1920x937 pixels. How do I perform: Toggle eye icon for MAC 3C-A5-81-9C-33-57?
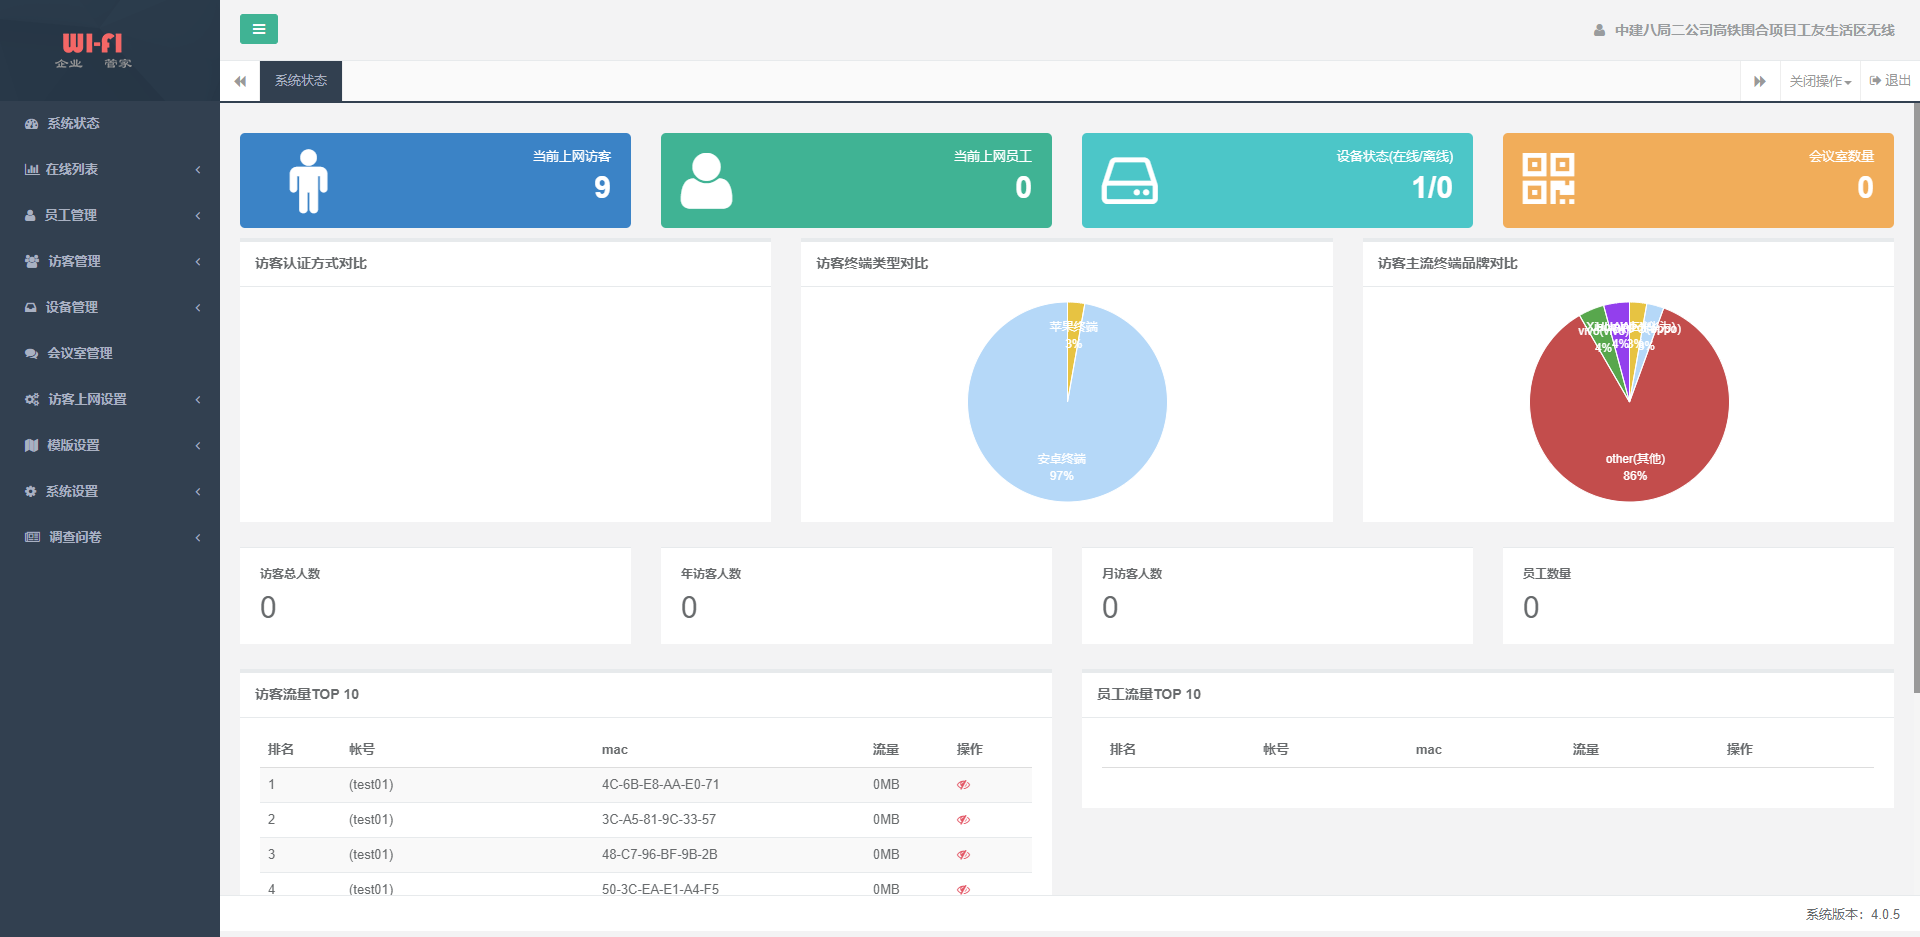(963, 820)
